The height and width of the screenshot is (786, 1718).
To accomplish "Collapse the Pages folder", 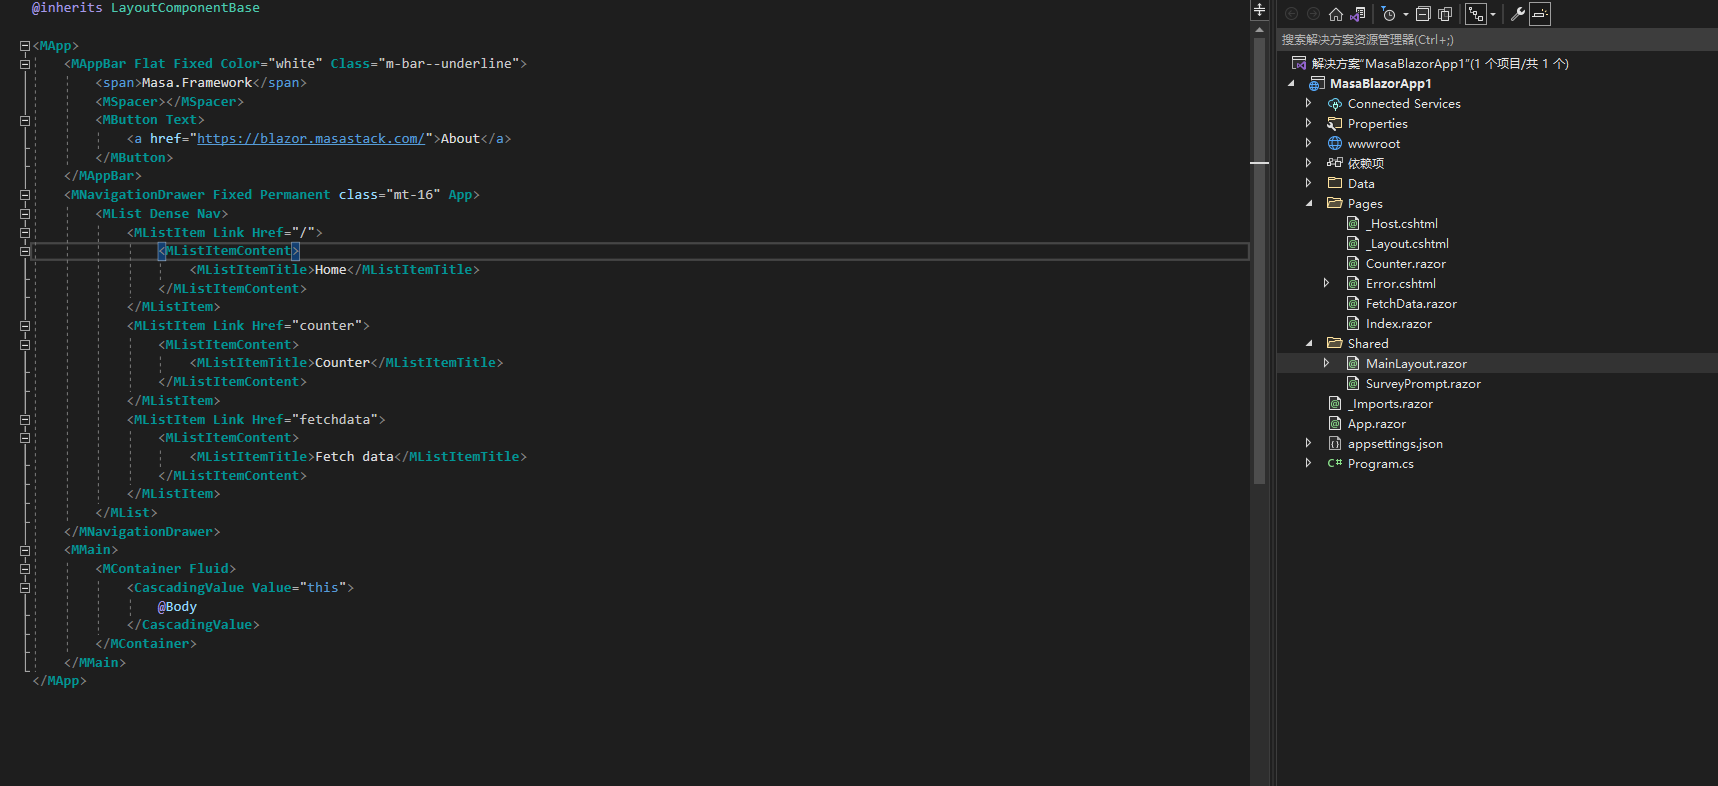I will 1308,203.
